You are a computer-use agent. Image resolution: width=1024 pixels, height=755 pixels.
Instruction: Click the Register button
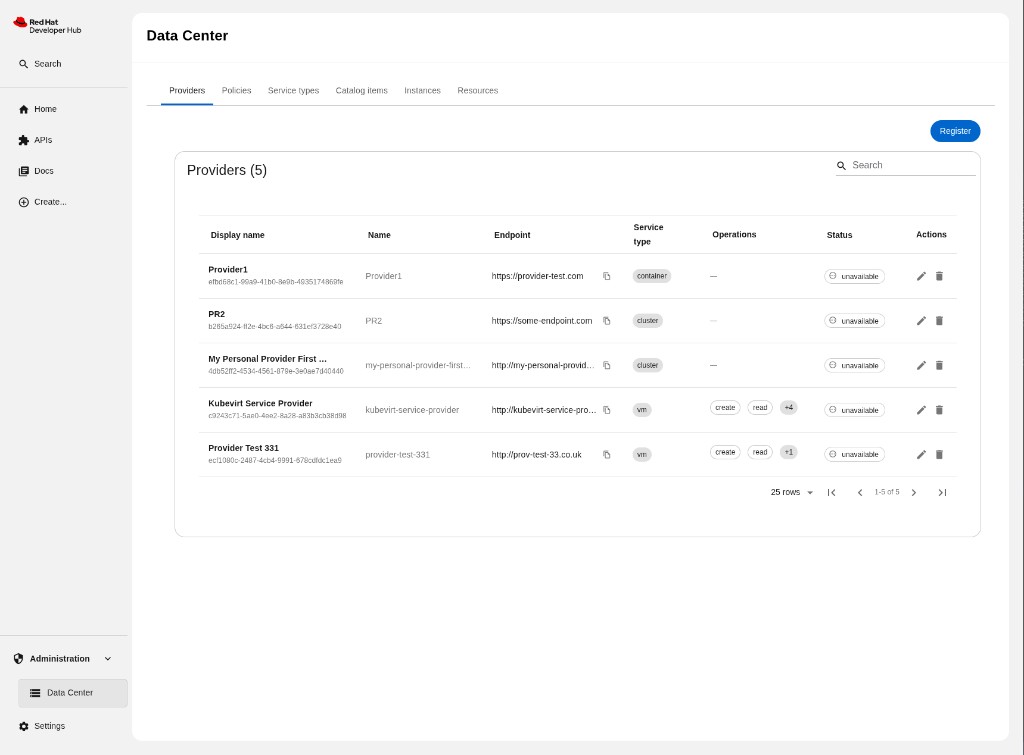click(x=955, y=131)
